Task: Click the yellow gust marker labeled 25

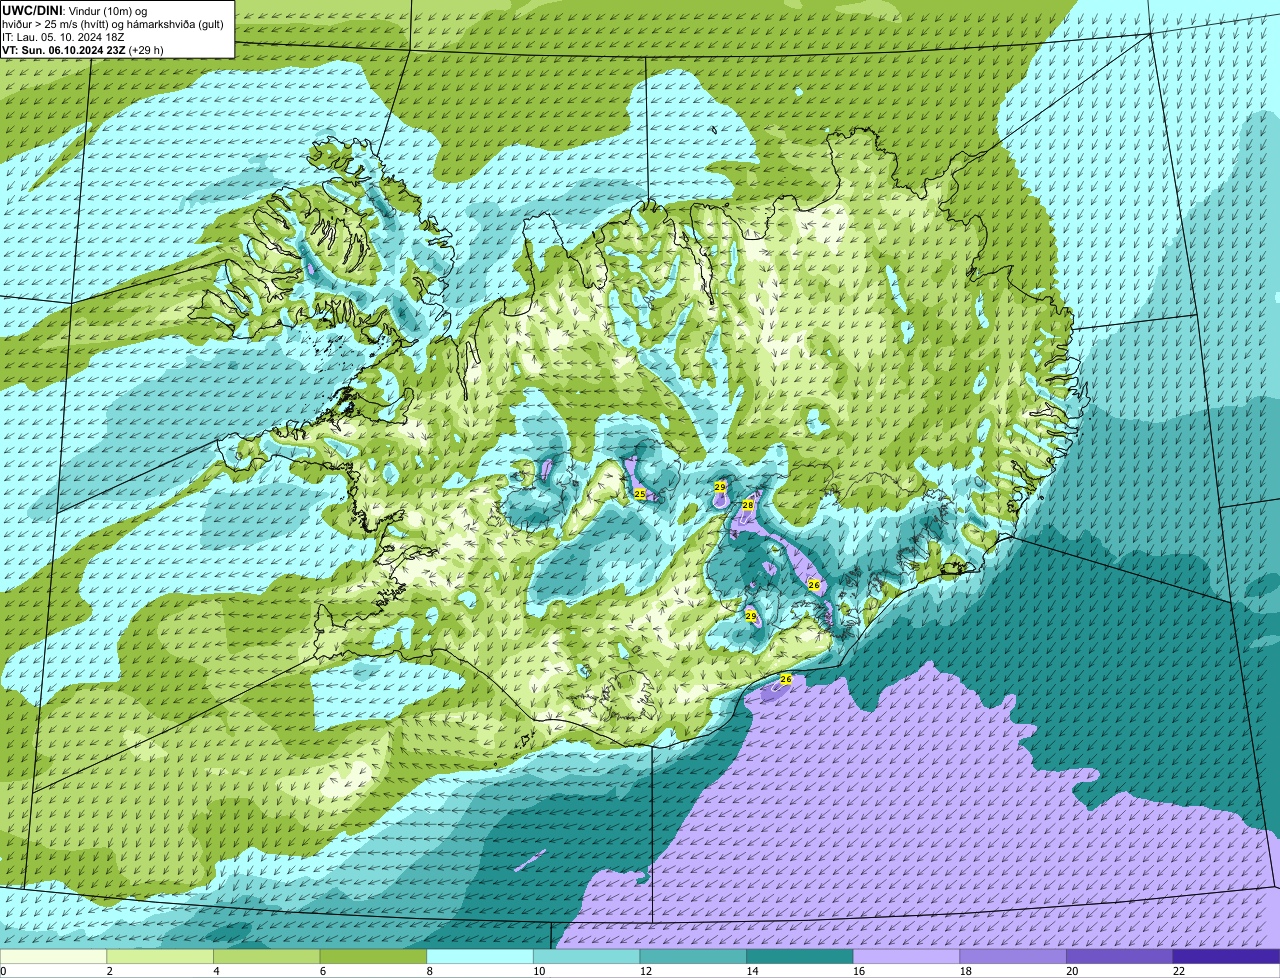Action: (x=640, y=494)
